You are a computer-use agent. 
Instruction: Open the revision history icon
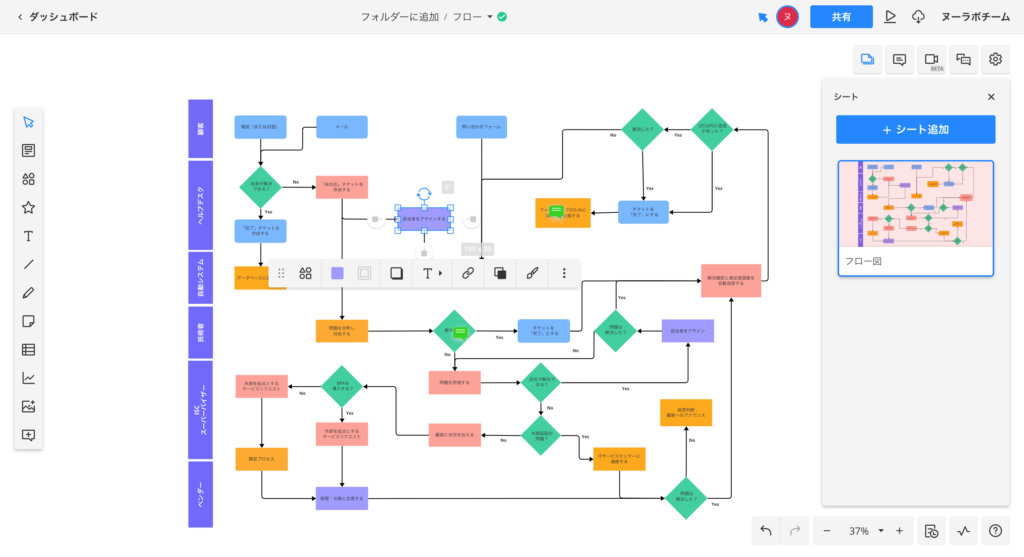pyautogui.click(x=931, y=530)
